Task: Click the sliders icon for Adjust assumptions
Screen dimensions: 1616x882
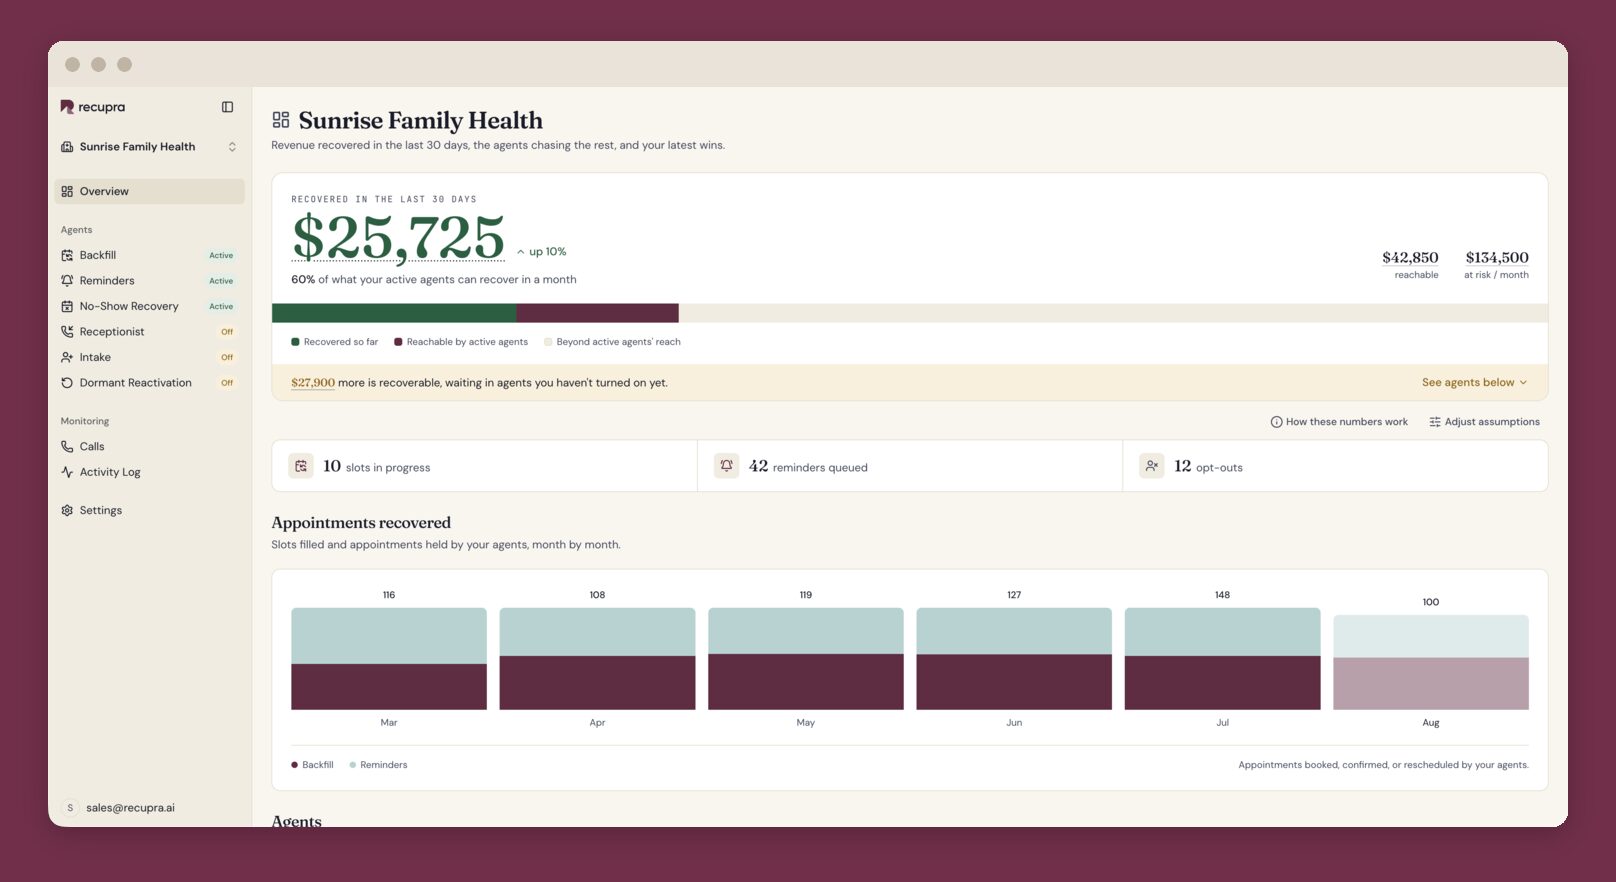Action: [x=1435, y=422]
